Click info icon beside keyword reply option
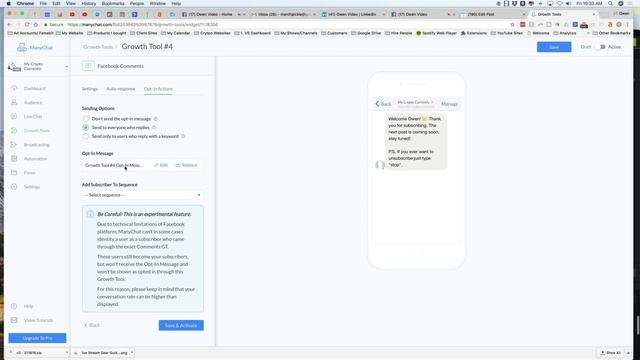 click(183, 136)
